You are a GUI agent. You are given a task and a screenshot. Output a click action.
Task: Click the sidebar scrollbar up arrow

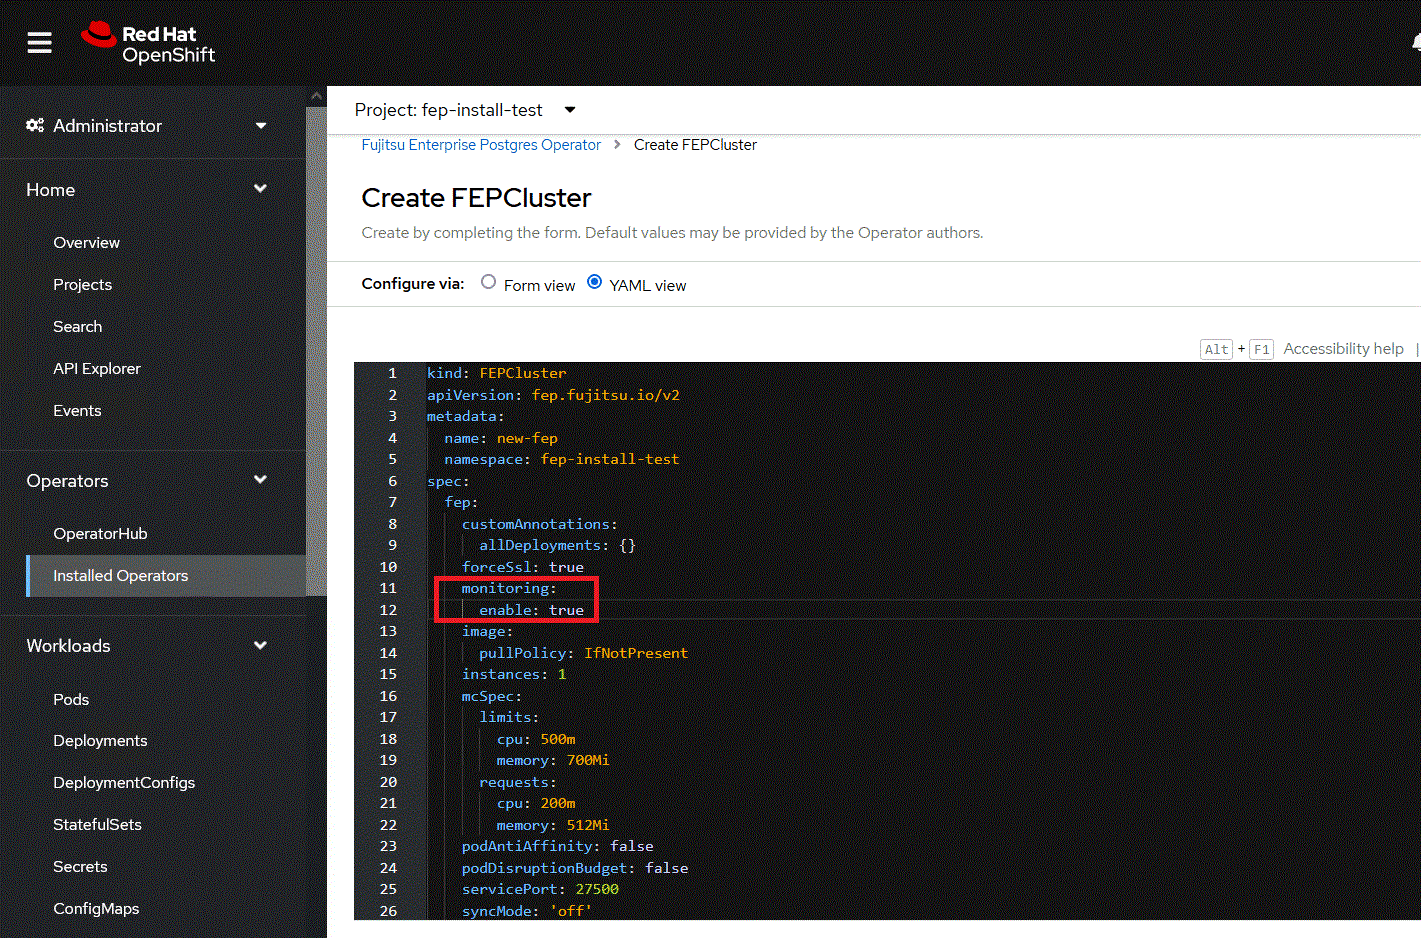316,96
